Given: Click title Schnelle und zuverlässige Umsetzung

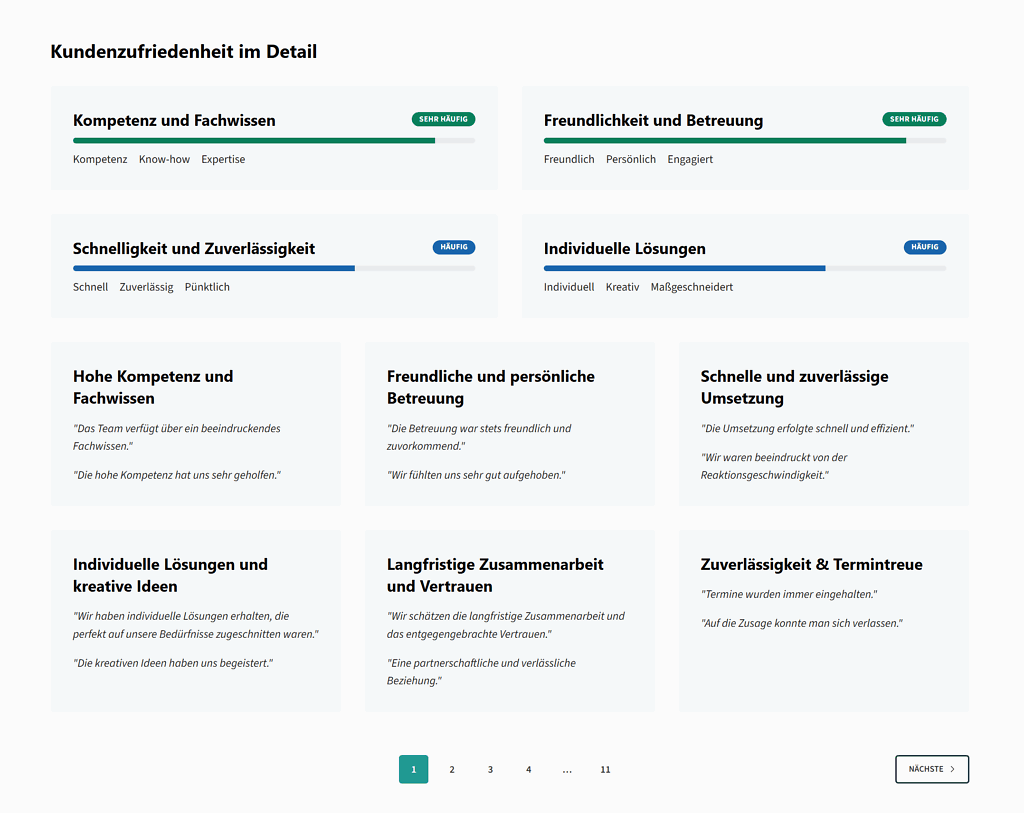Looking at the screenshot, I should (x=795, y=387).
